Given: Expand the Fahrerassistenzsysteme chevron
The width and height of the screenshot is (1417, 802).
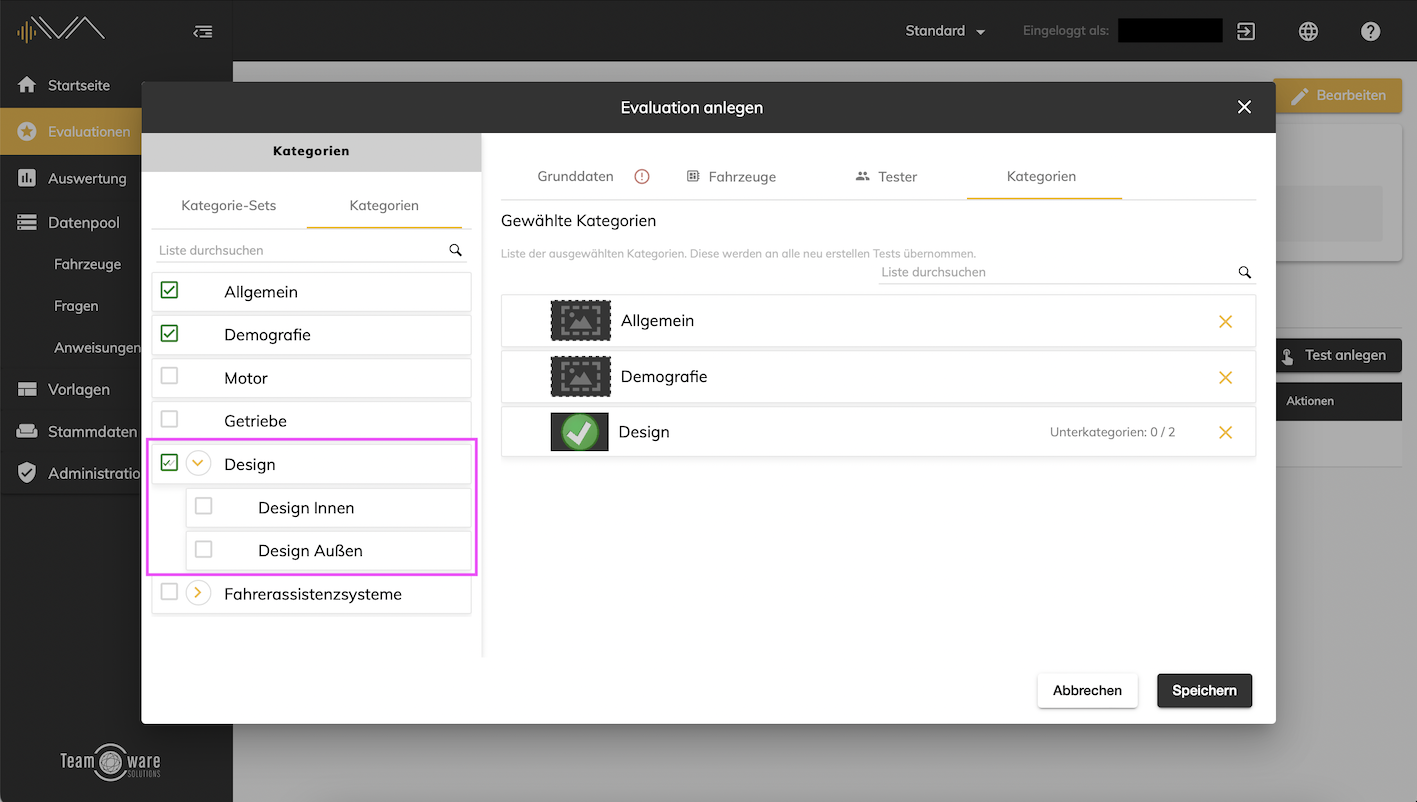Looking at the screenshot, I should tap(198, 593).
